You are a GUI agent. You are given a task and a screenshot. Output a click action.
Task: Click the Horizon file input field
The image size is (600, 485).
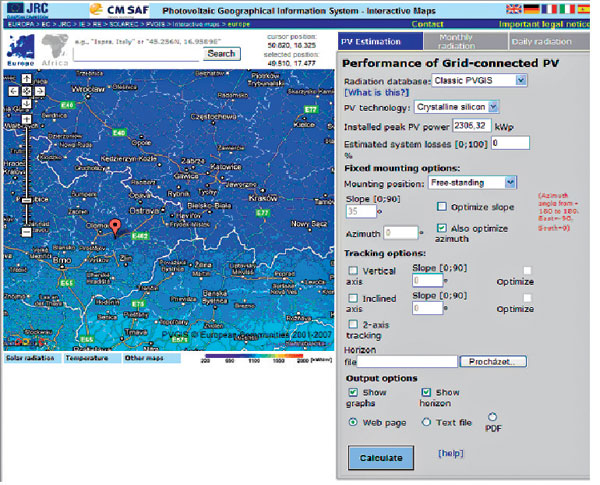[407, 361]
